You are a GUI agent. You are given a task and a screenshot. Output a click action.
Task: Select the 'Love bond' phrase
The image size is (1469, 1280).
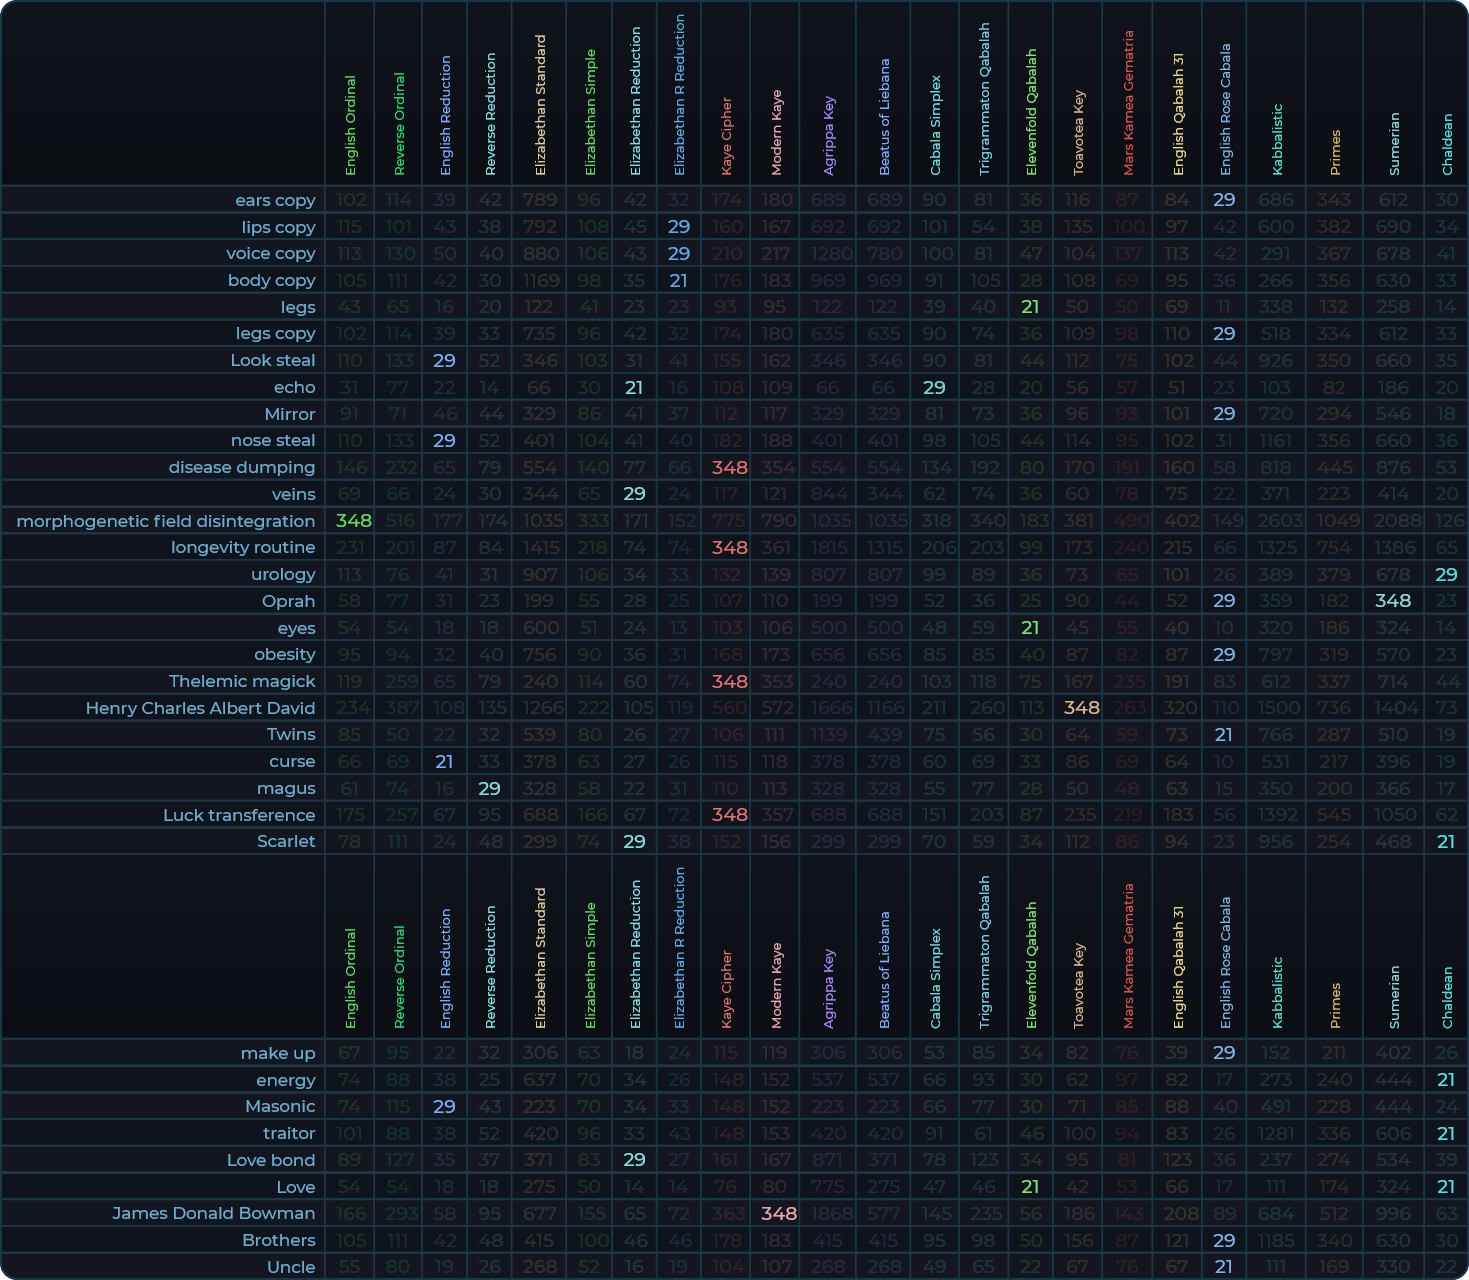(x=271, y=1160)
